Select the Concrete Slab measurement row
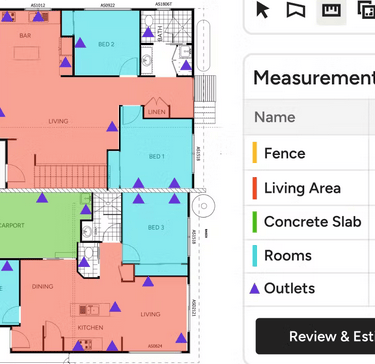 coord(309,222)
